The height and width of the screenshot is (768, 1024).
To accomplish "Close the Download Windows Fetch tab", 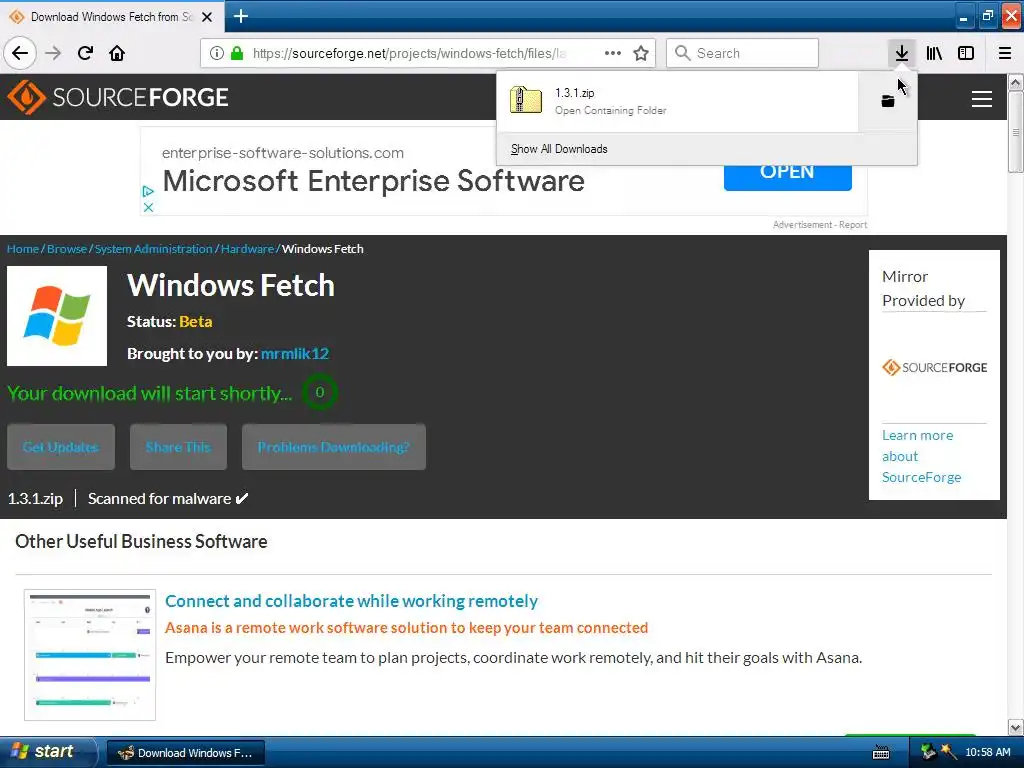I will point(207,17).
